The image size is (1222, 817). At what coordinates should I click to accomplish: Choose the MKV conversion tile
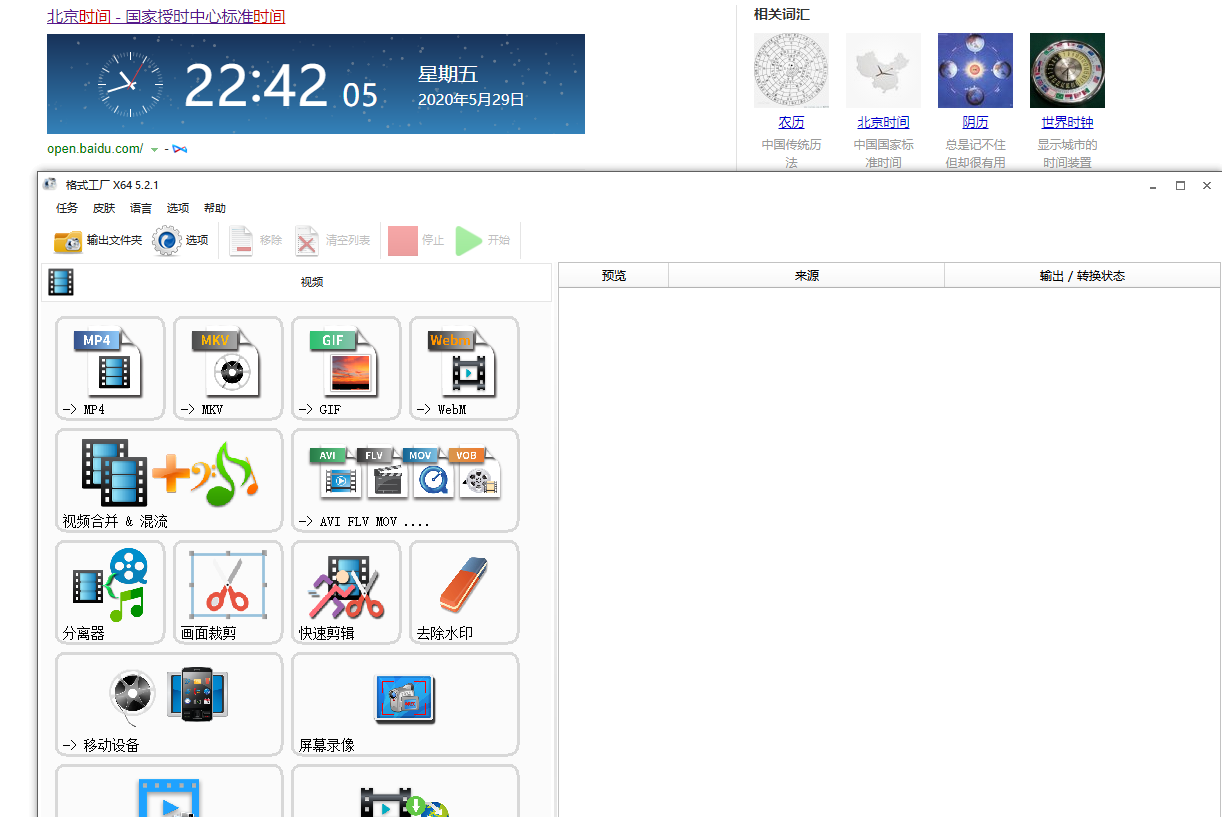[228, 368]
